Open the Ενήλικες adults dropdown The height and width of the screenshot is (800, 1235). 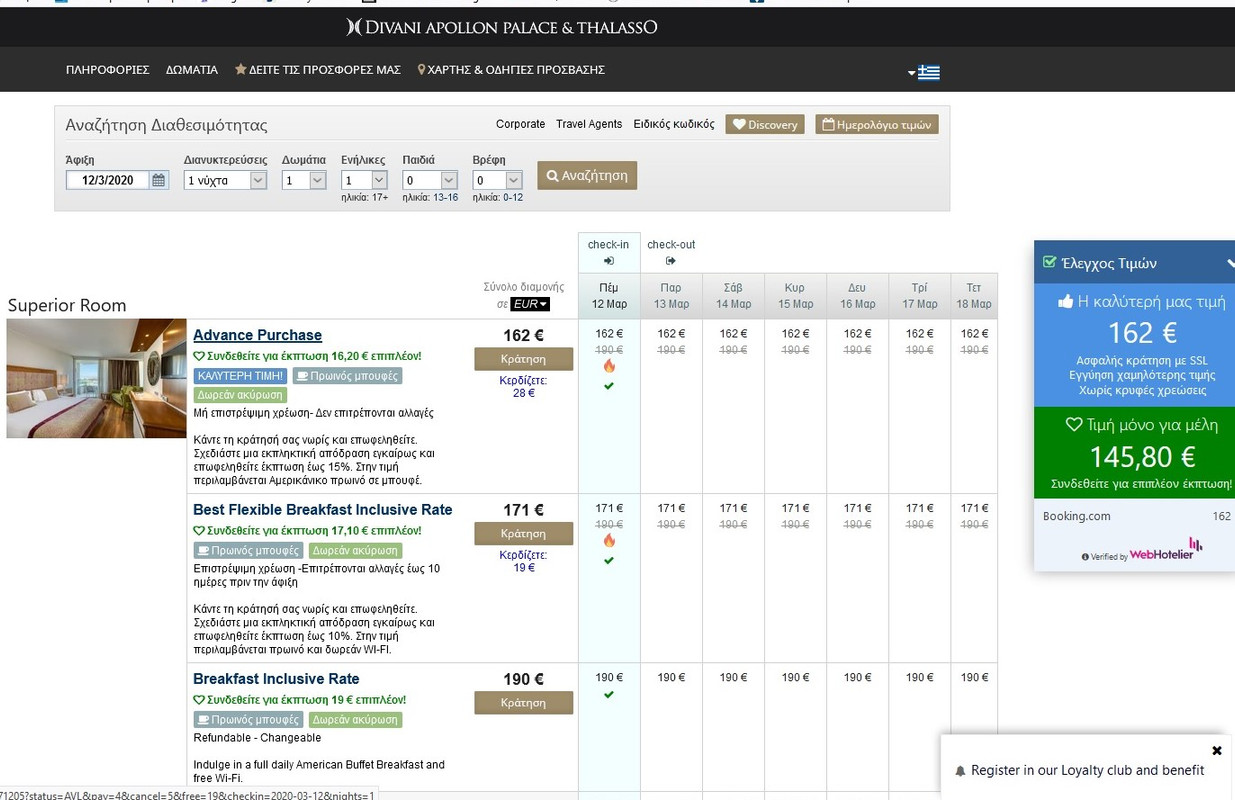(x=364, y=180)
